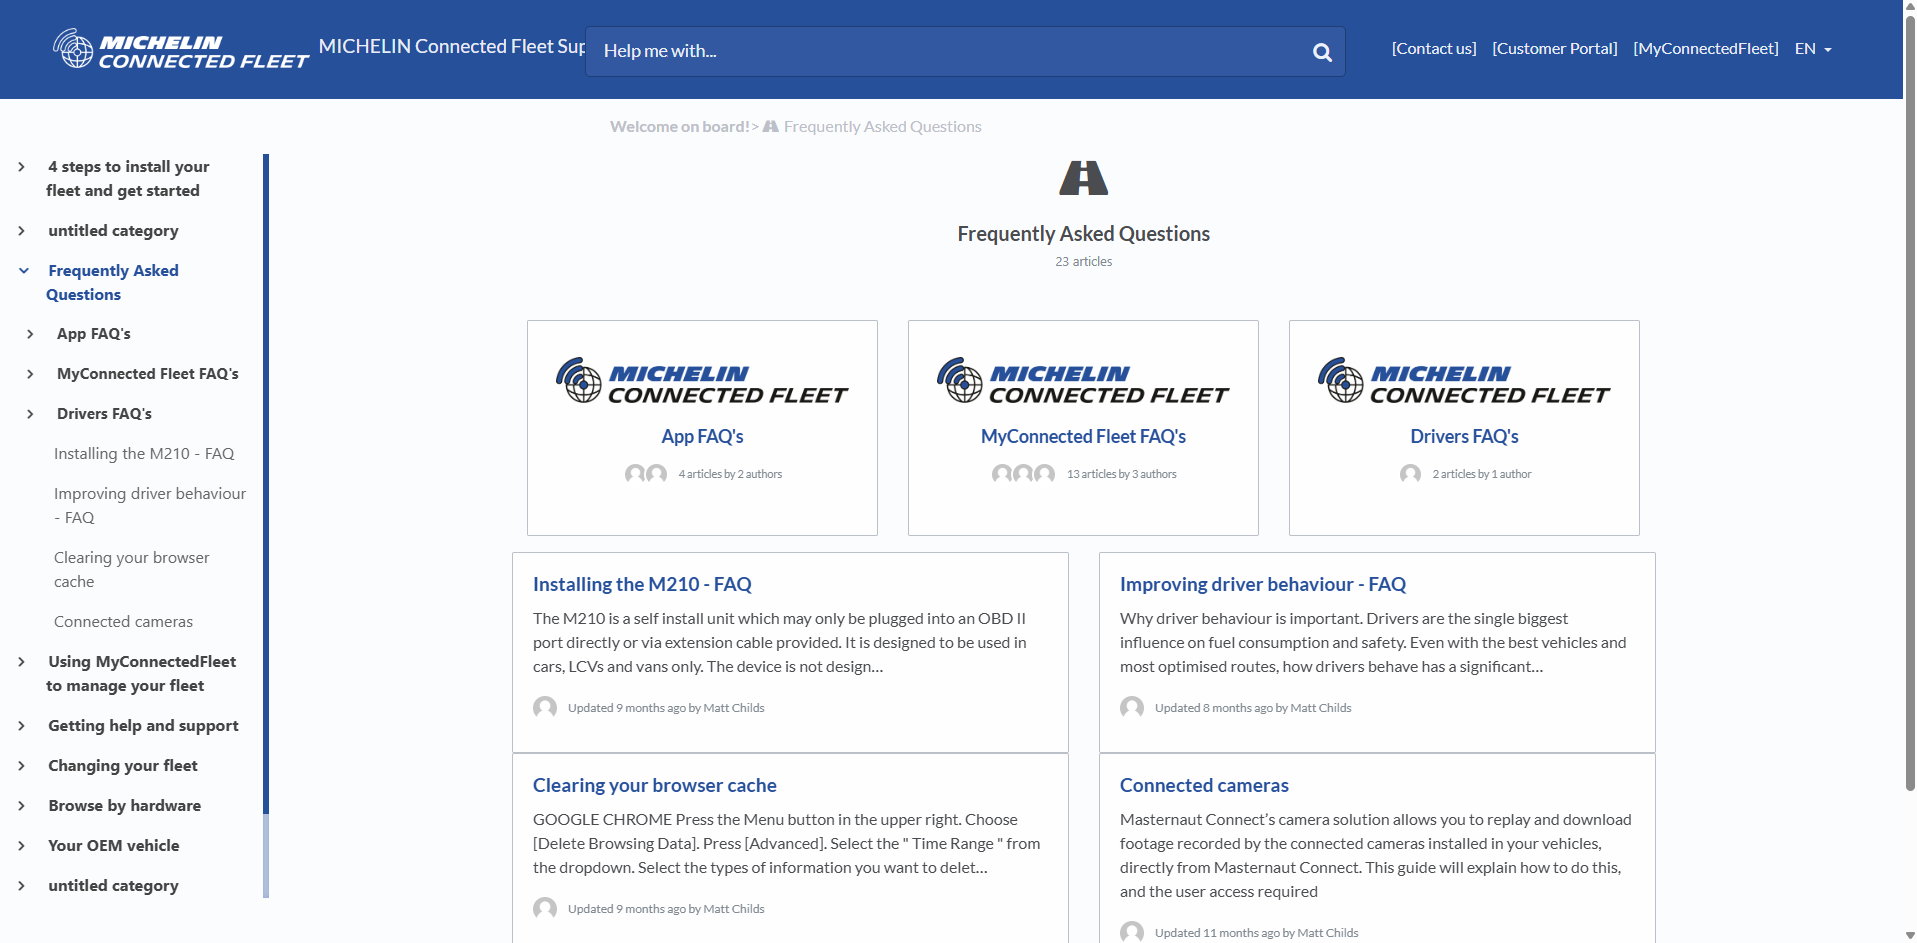Click 'Welcome on board!' breadcrumb link

pyautogui.click(x=679, y=126)
